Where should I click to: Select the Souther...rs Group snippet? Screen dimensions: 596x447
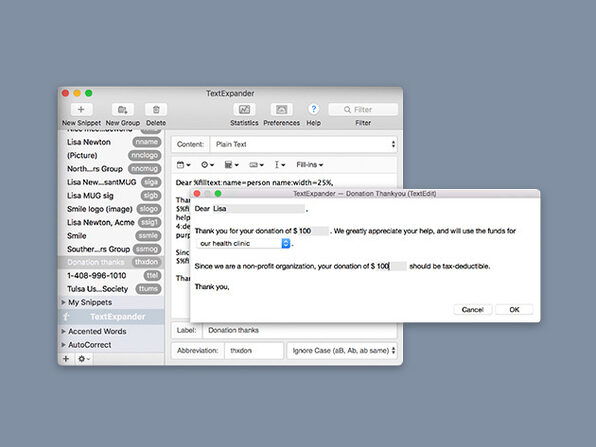click(x=111, y=249)
